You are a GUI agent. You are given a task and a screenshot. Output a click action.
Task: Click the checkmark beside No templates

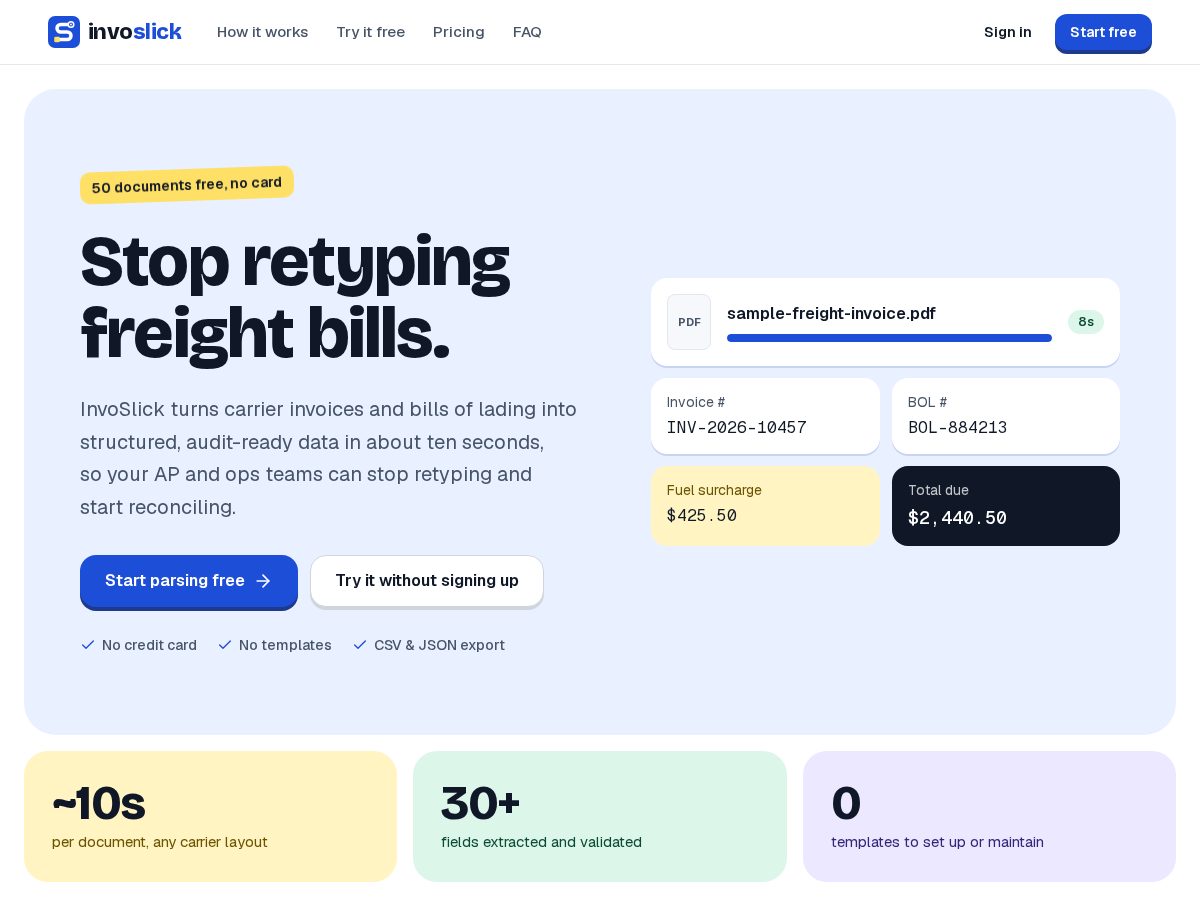point(225,645)
